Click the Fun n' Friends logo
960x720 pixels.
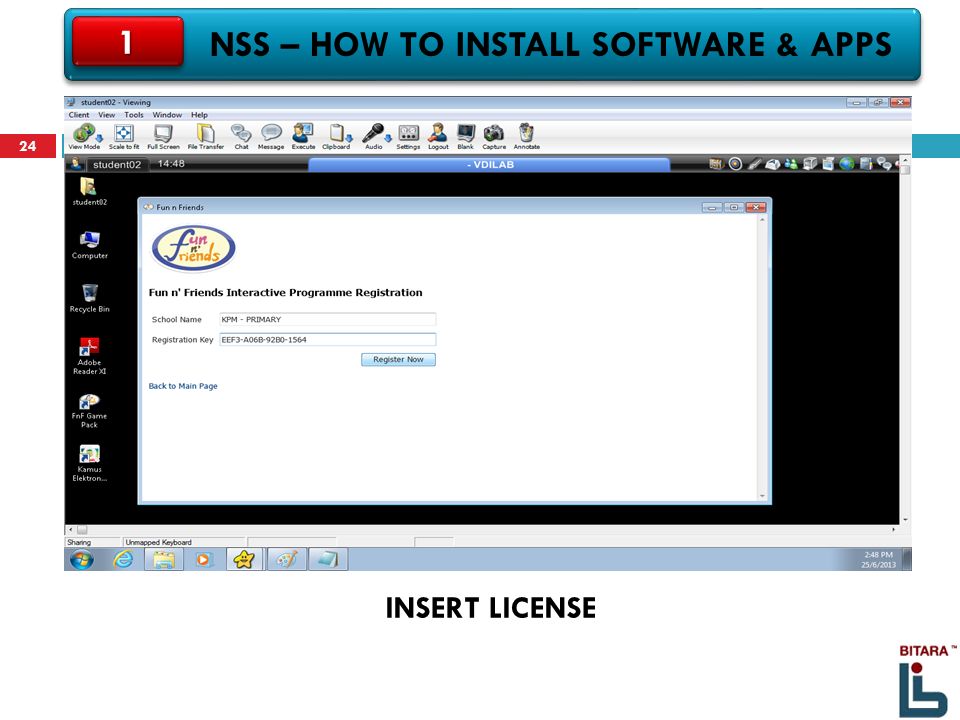click(193, 249)
